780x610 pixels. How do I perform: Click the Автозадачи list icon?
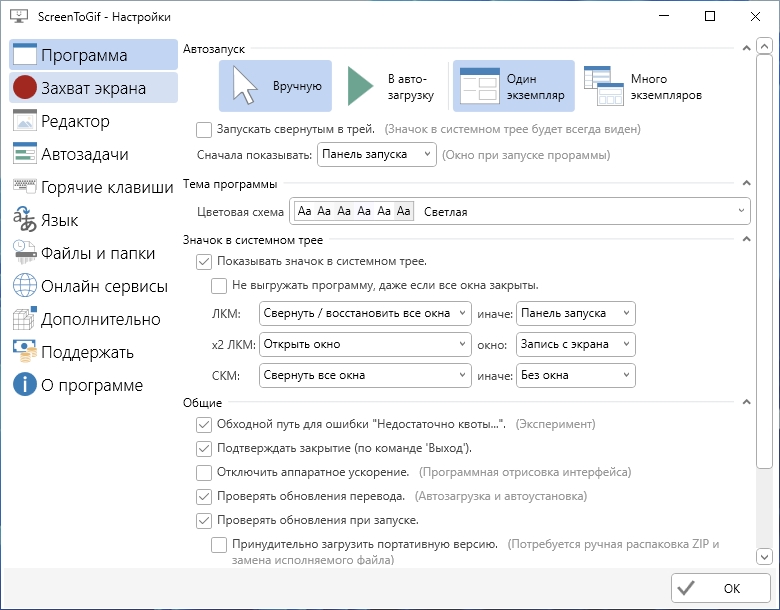pos(24,153)
